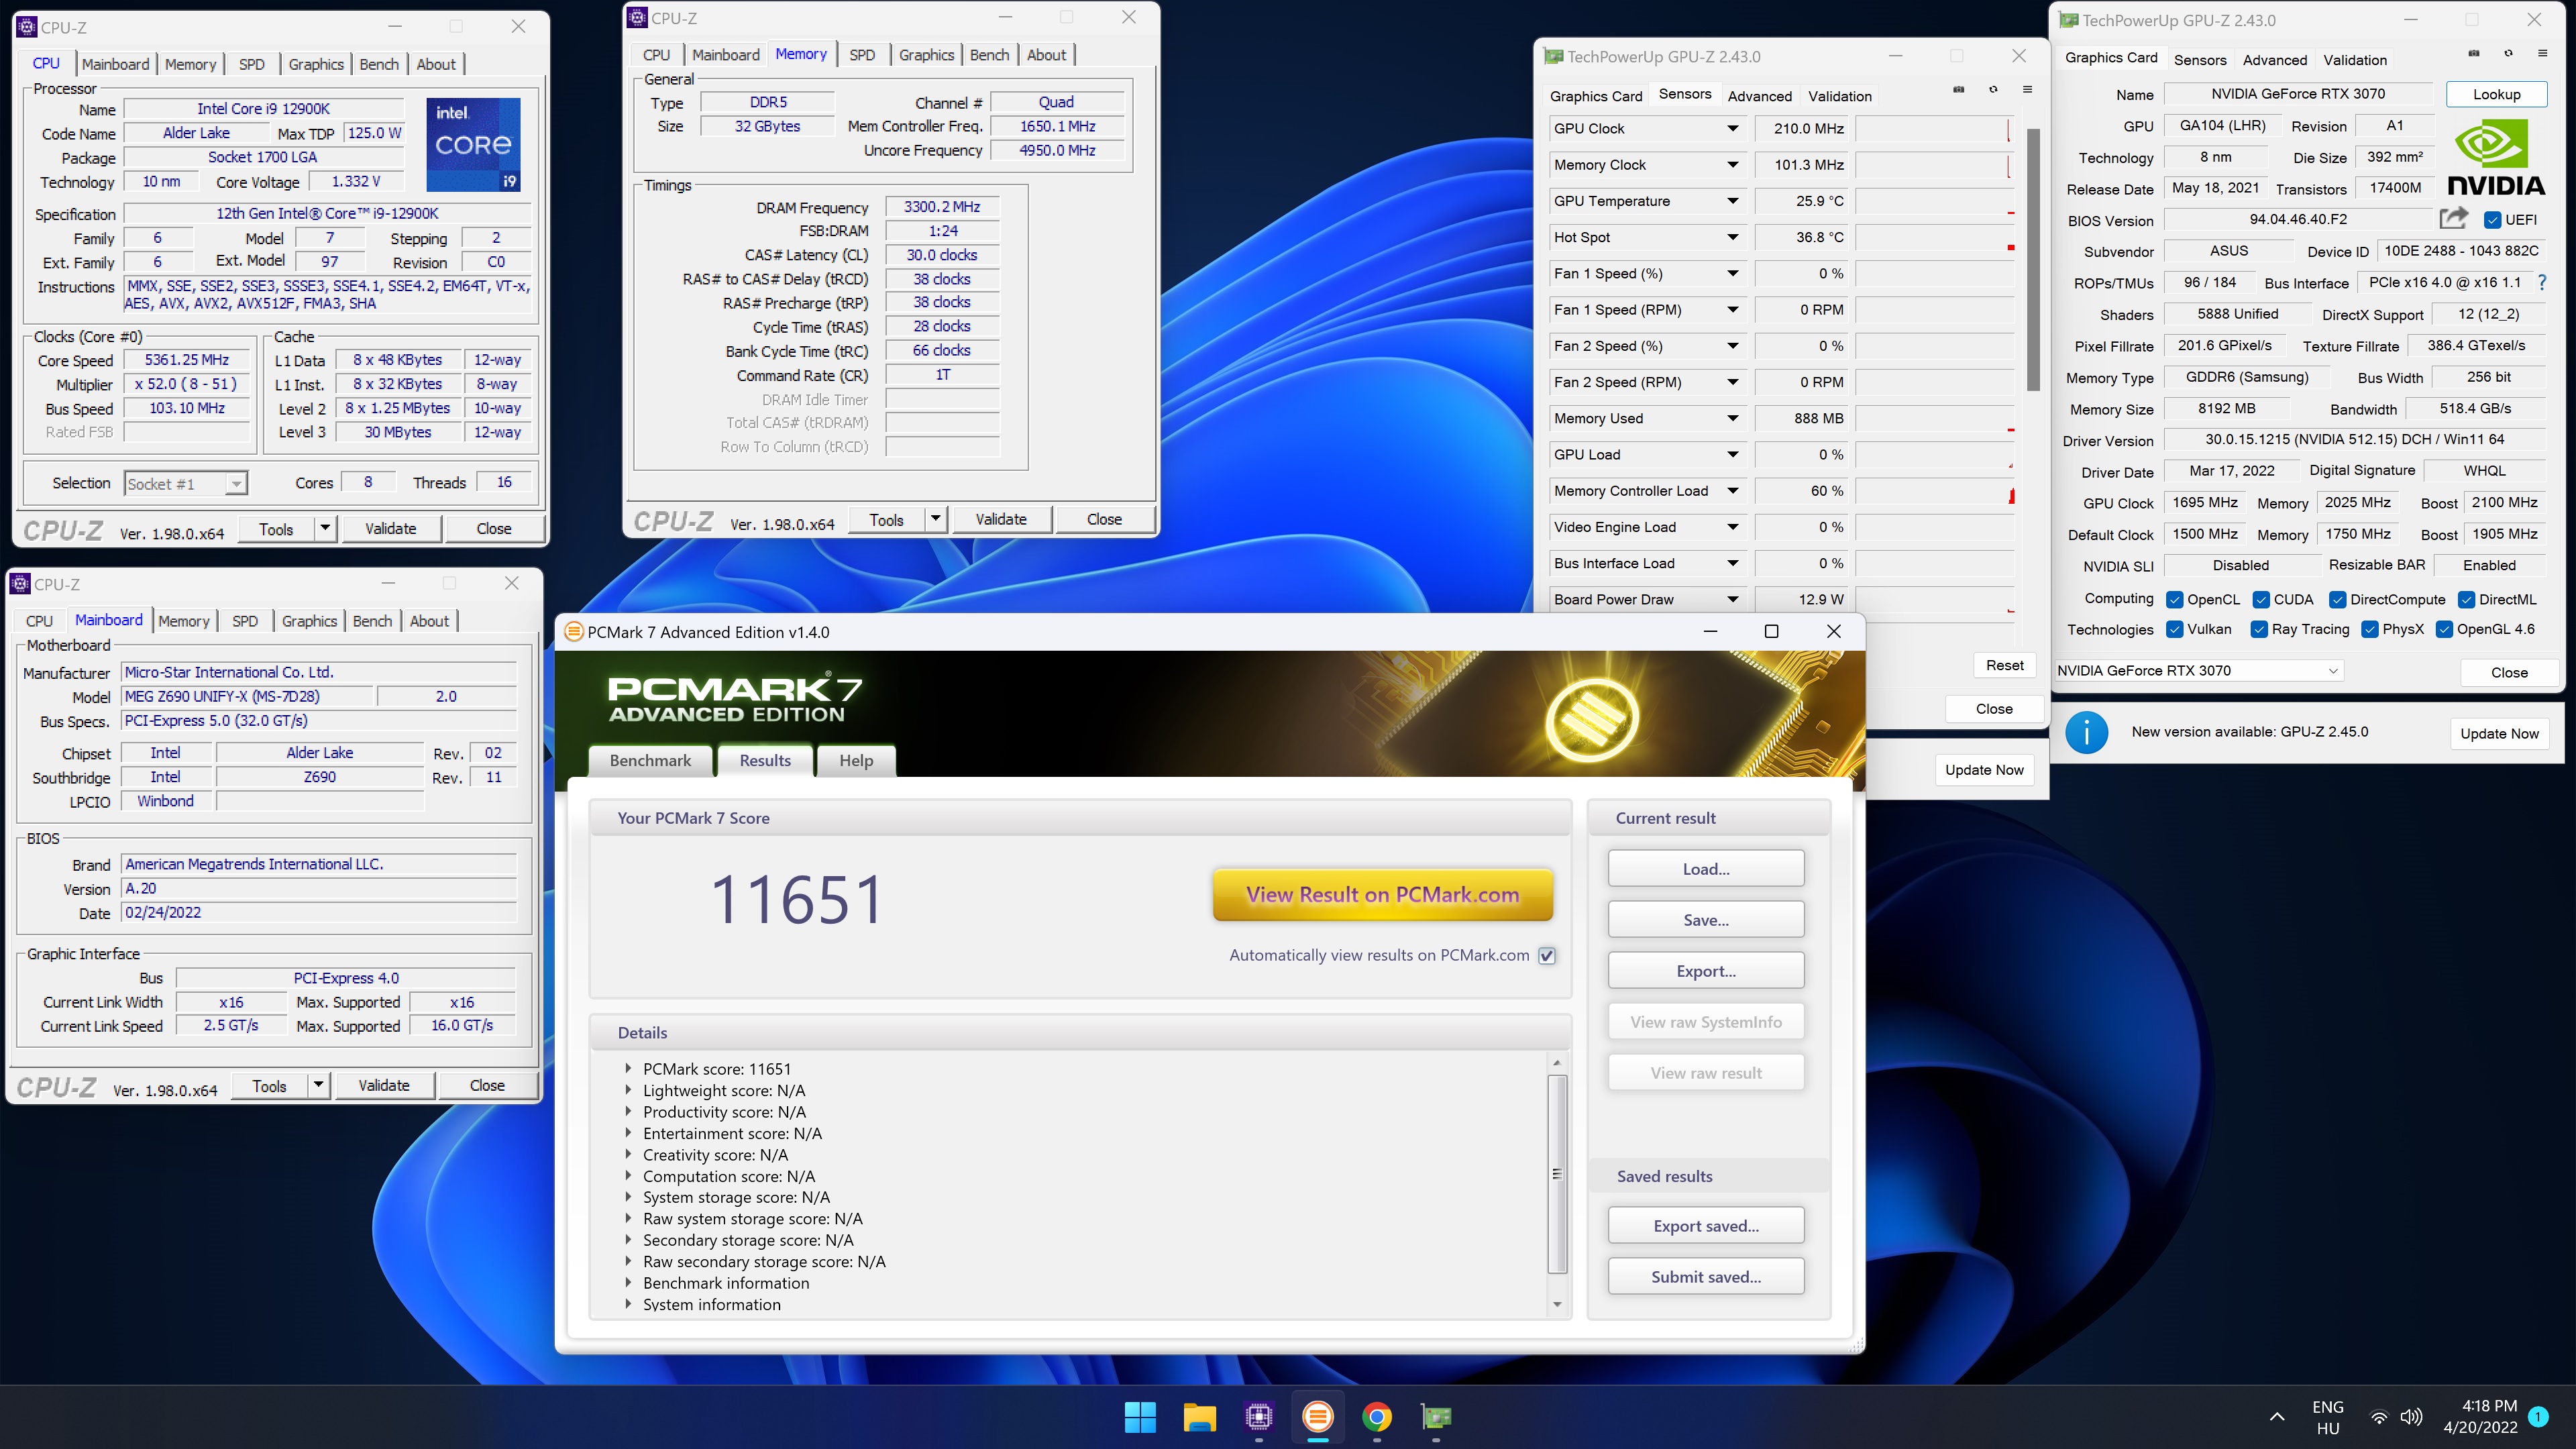Open the Socket #1 selection dropdown
This screenshot has height=1449, width=2576.
click(x=185, y=484)
